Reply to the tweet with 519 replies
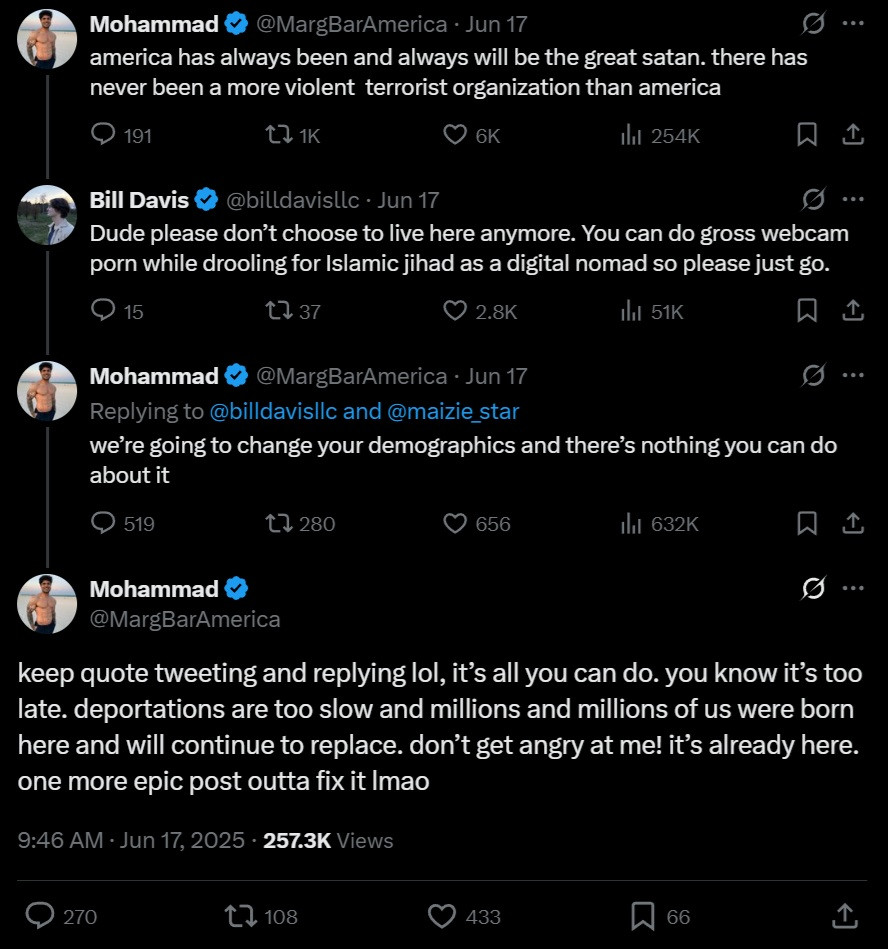This screenshot has width=888, height=949. click(x=103, y=523)
